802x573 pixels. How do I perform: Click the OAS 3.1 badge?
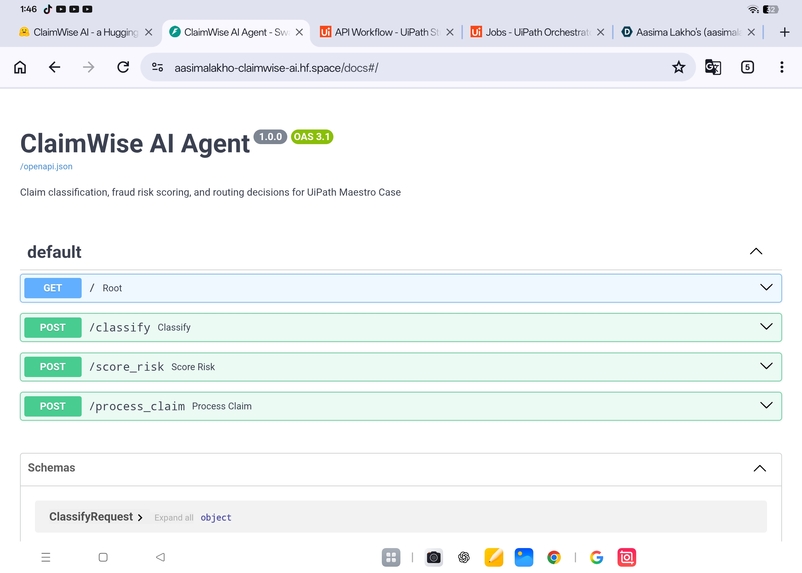coord(312,137)
